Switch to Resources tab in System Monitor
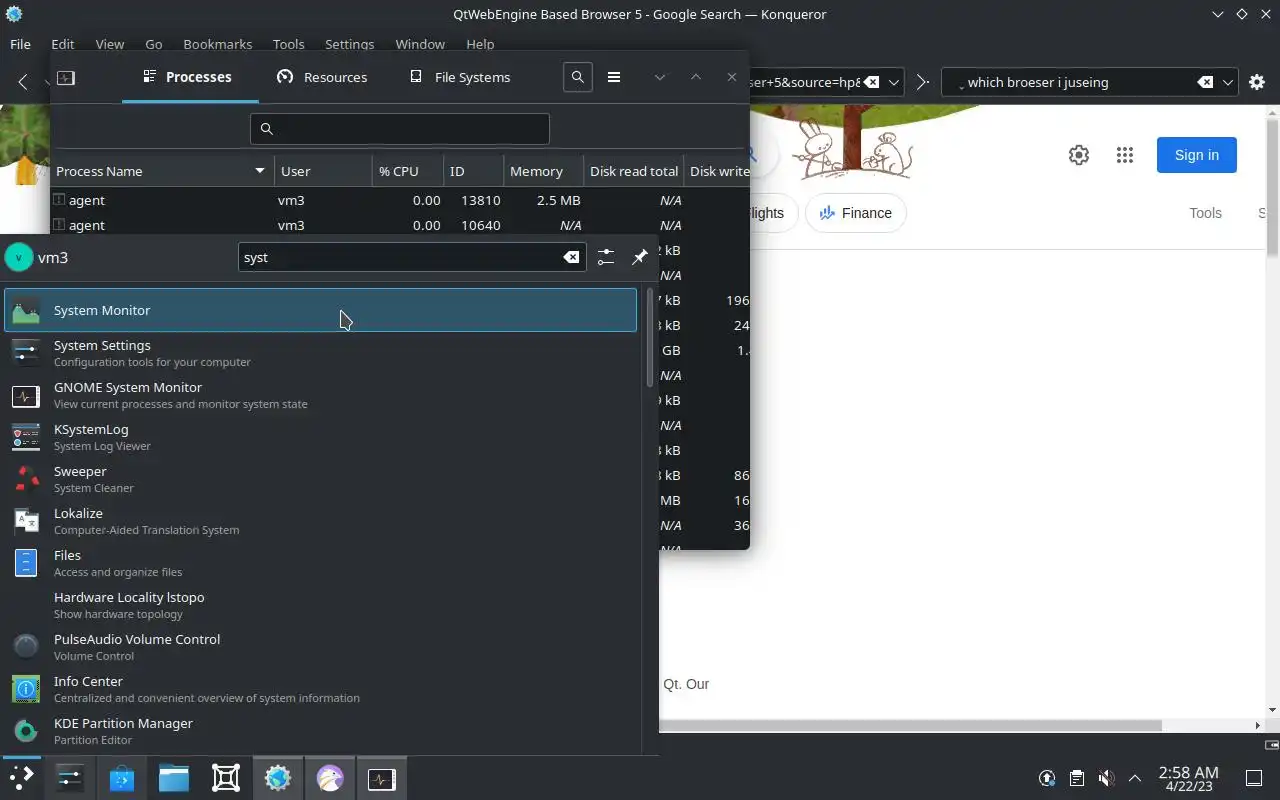The width and height of the screenshot is (1280, 800). click(322, 77)
